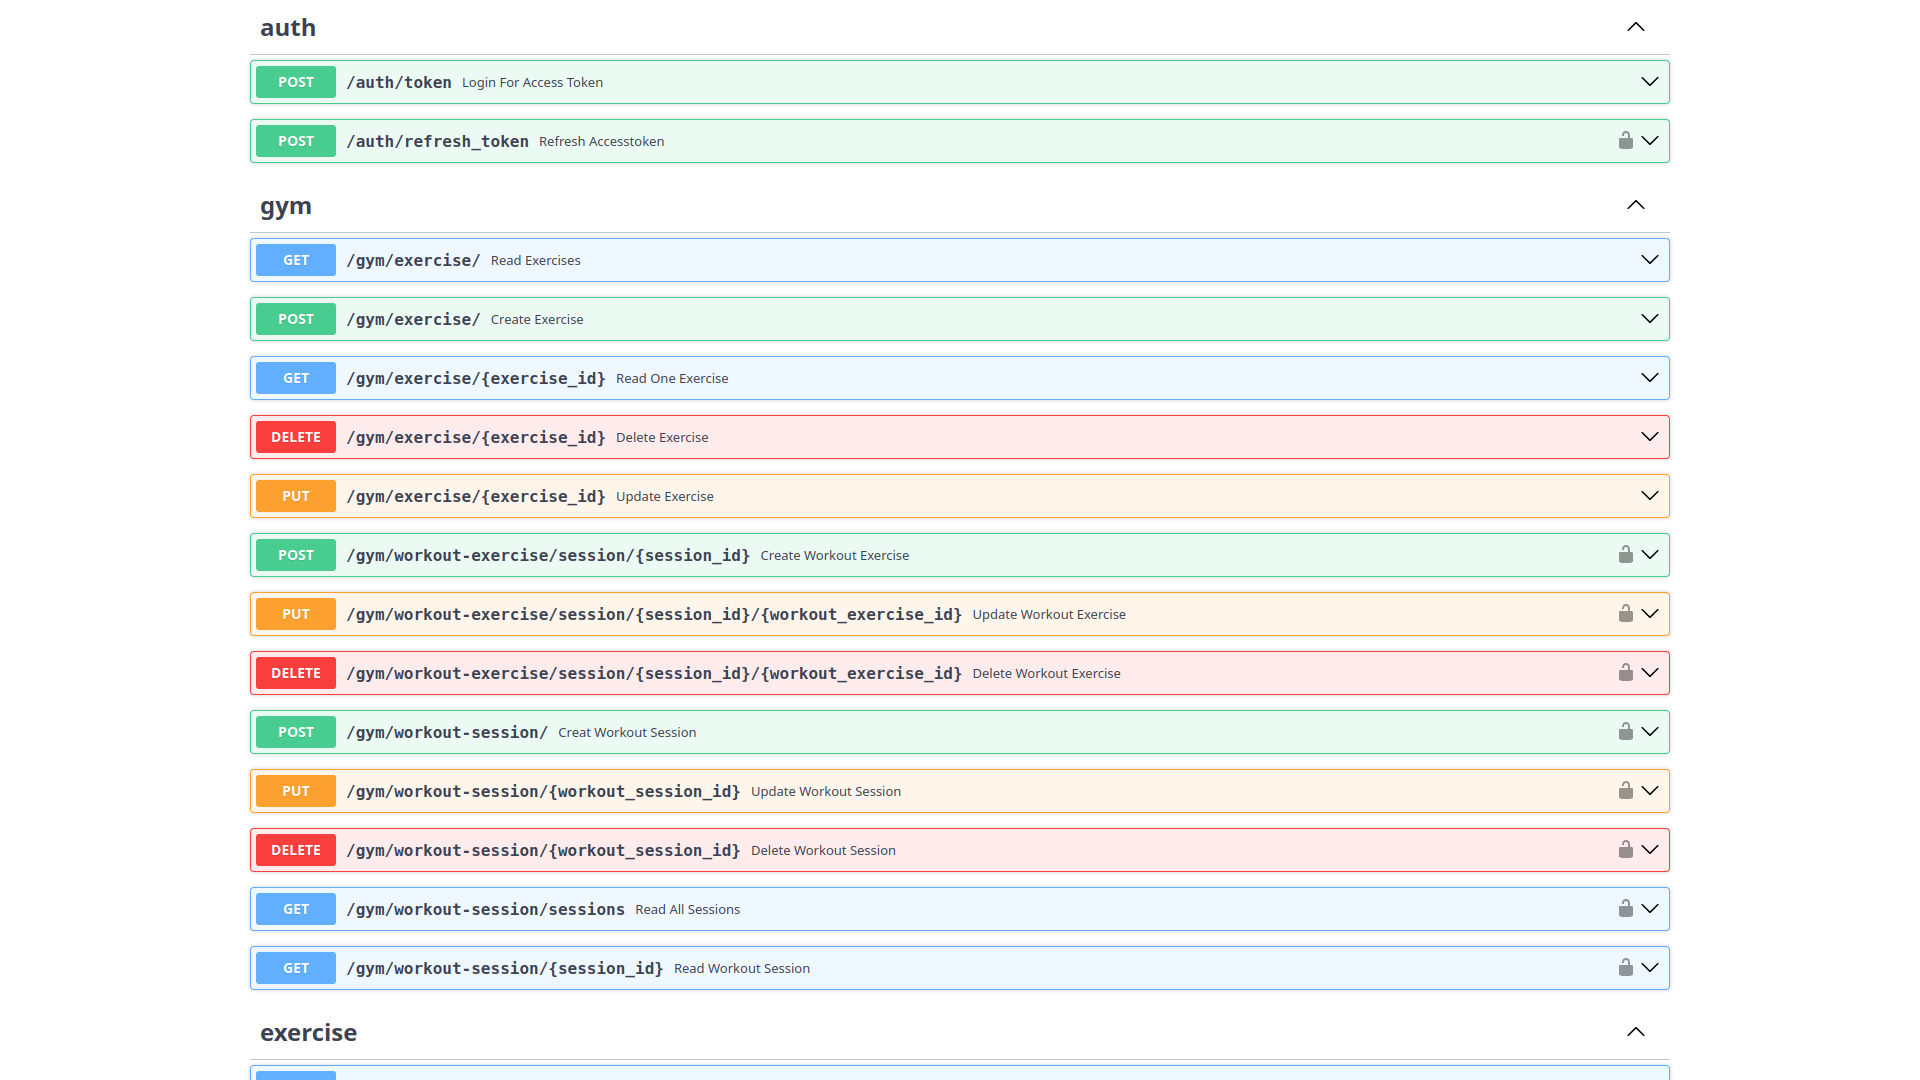Click PUT badge for Update Exercise

click(296, 496)
